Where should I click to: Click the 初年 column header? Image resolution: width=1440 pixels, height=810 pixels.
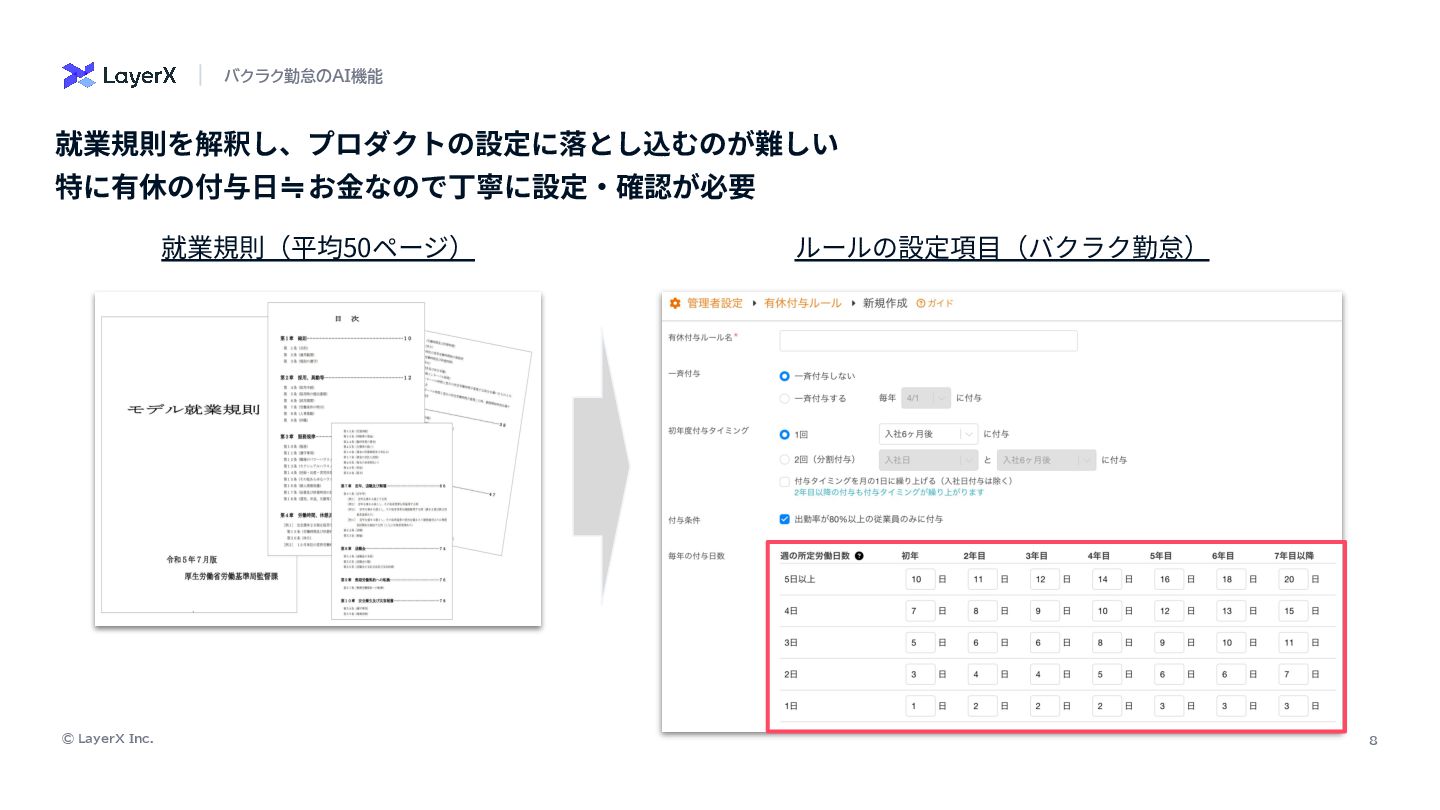click(910, 556)
